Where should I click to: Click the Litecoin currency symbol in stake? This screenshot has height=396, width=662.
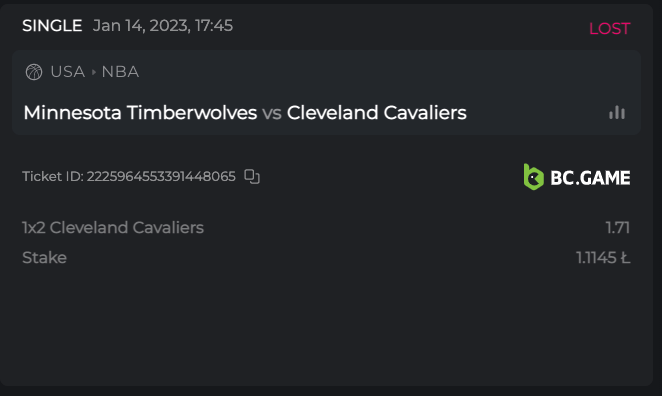(625, 258)
